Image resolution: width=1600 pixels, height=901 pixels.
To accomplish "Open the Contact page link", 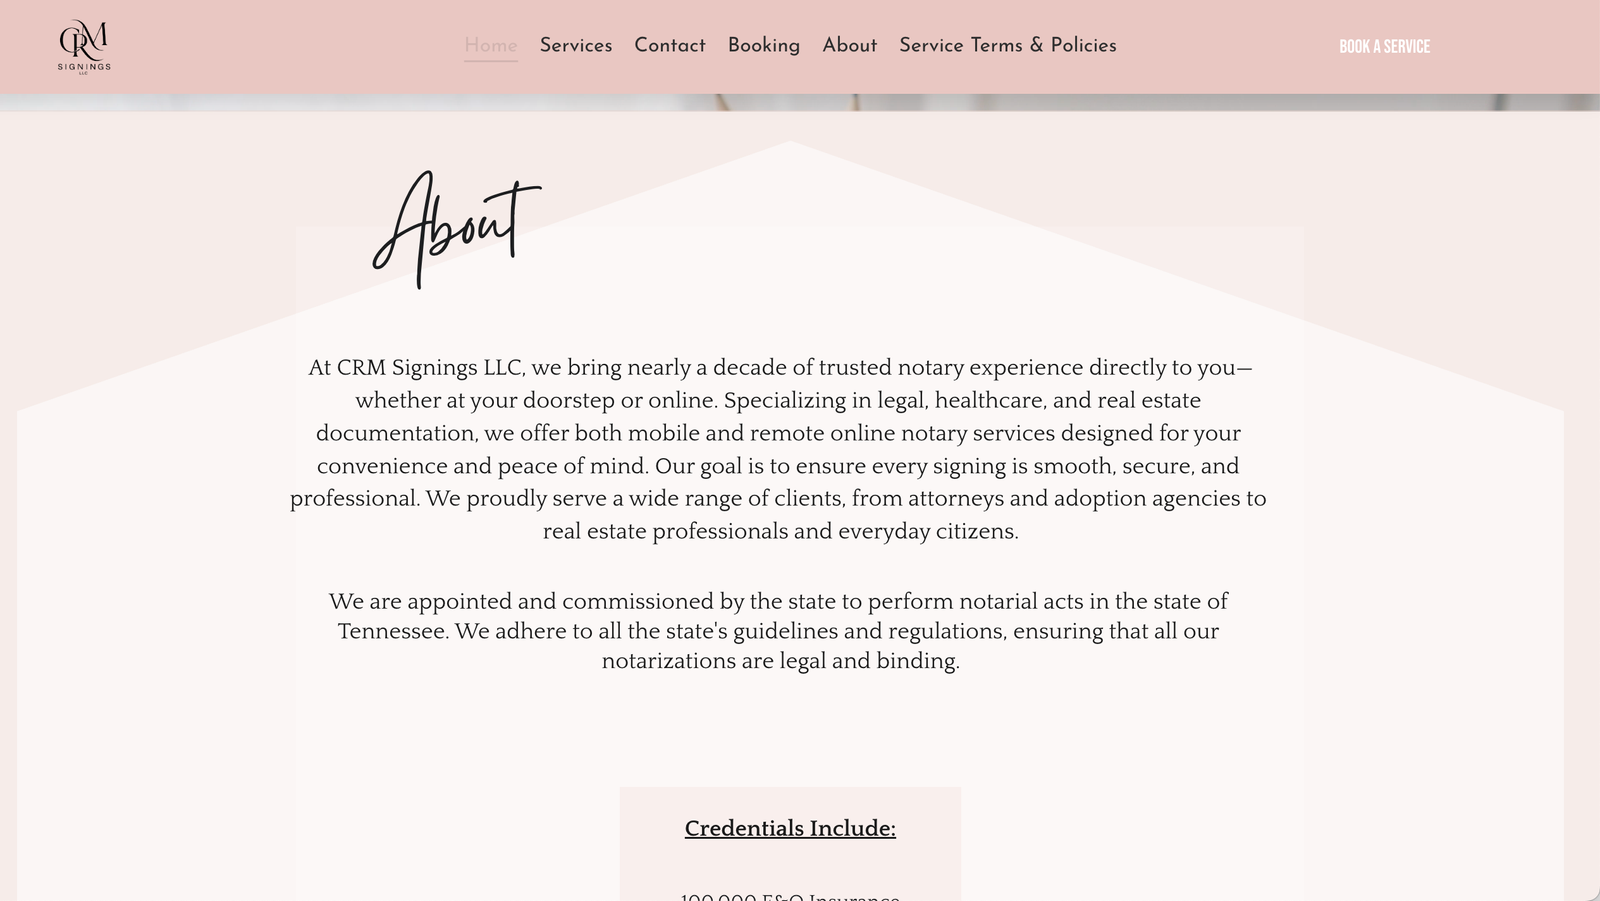I will click(x=670, y=45).
